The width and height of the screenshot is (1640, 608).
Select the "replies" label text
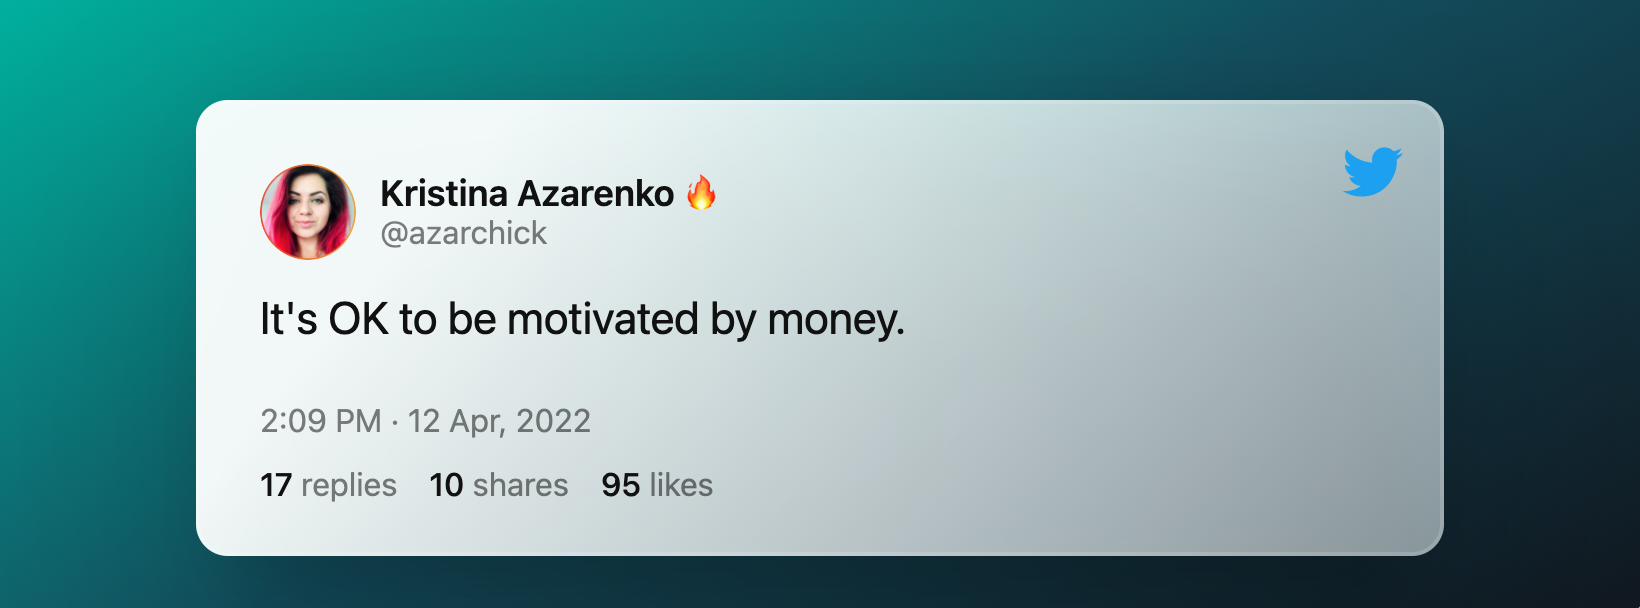(349, 486)
